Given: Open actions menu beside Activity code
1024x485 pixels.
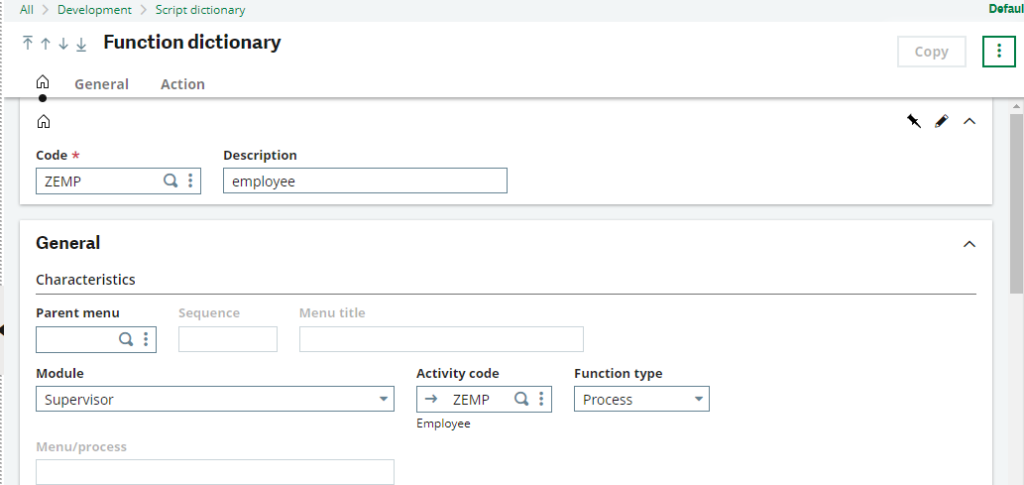Looking at the screenshot, I should click(541, 399).
